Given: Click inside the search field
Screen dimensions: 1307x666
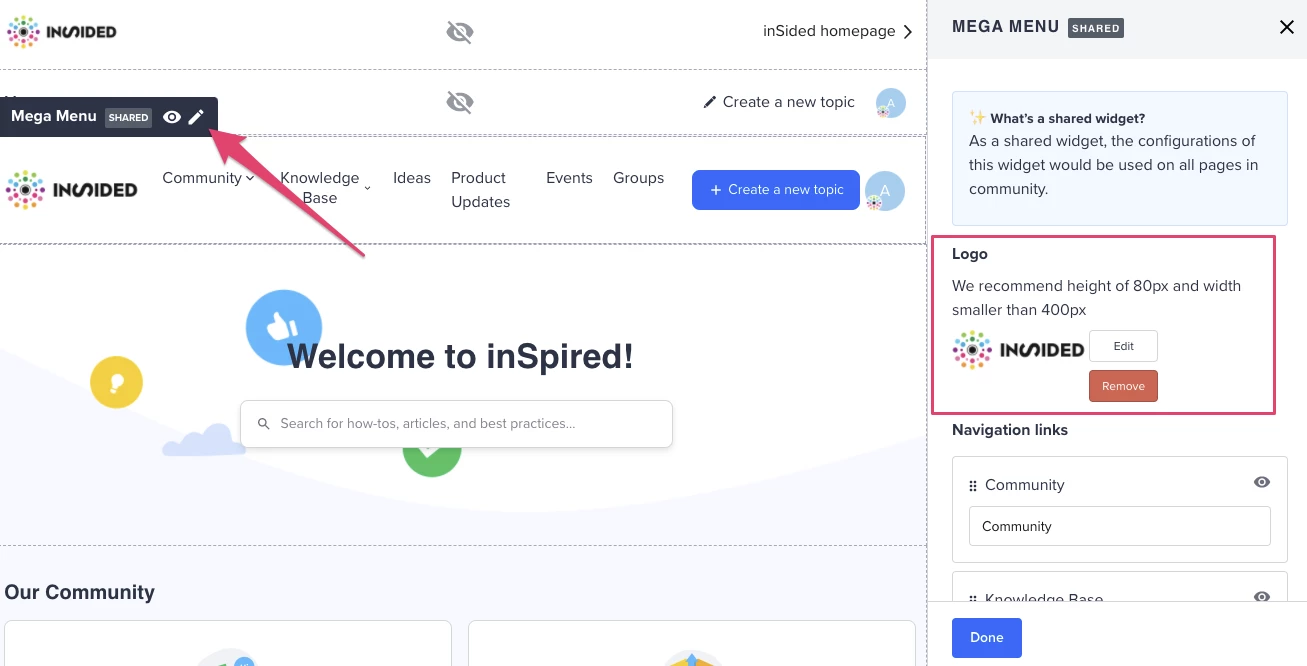Looking at the screenshot, I should 456,423.
